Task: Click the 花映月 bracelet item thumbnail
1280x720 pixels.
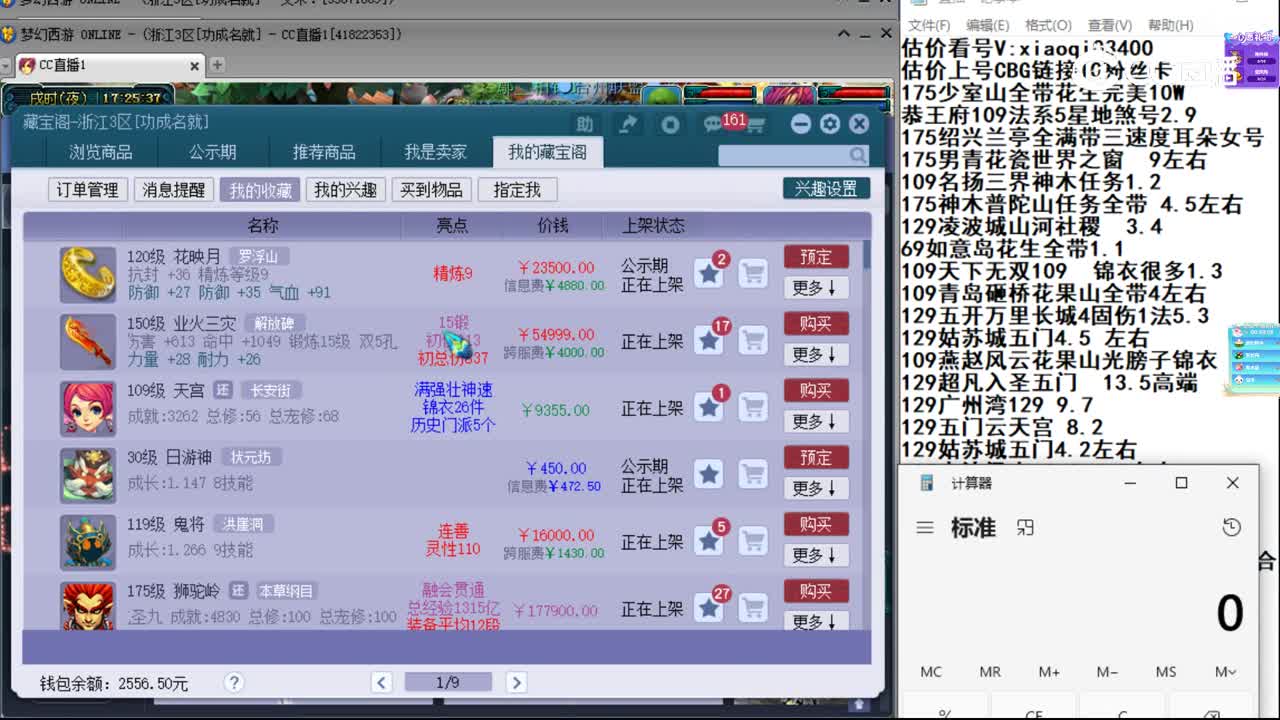Action: pos(88,274)
